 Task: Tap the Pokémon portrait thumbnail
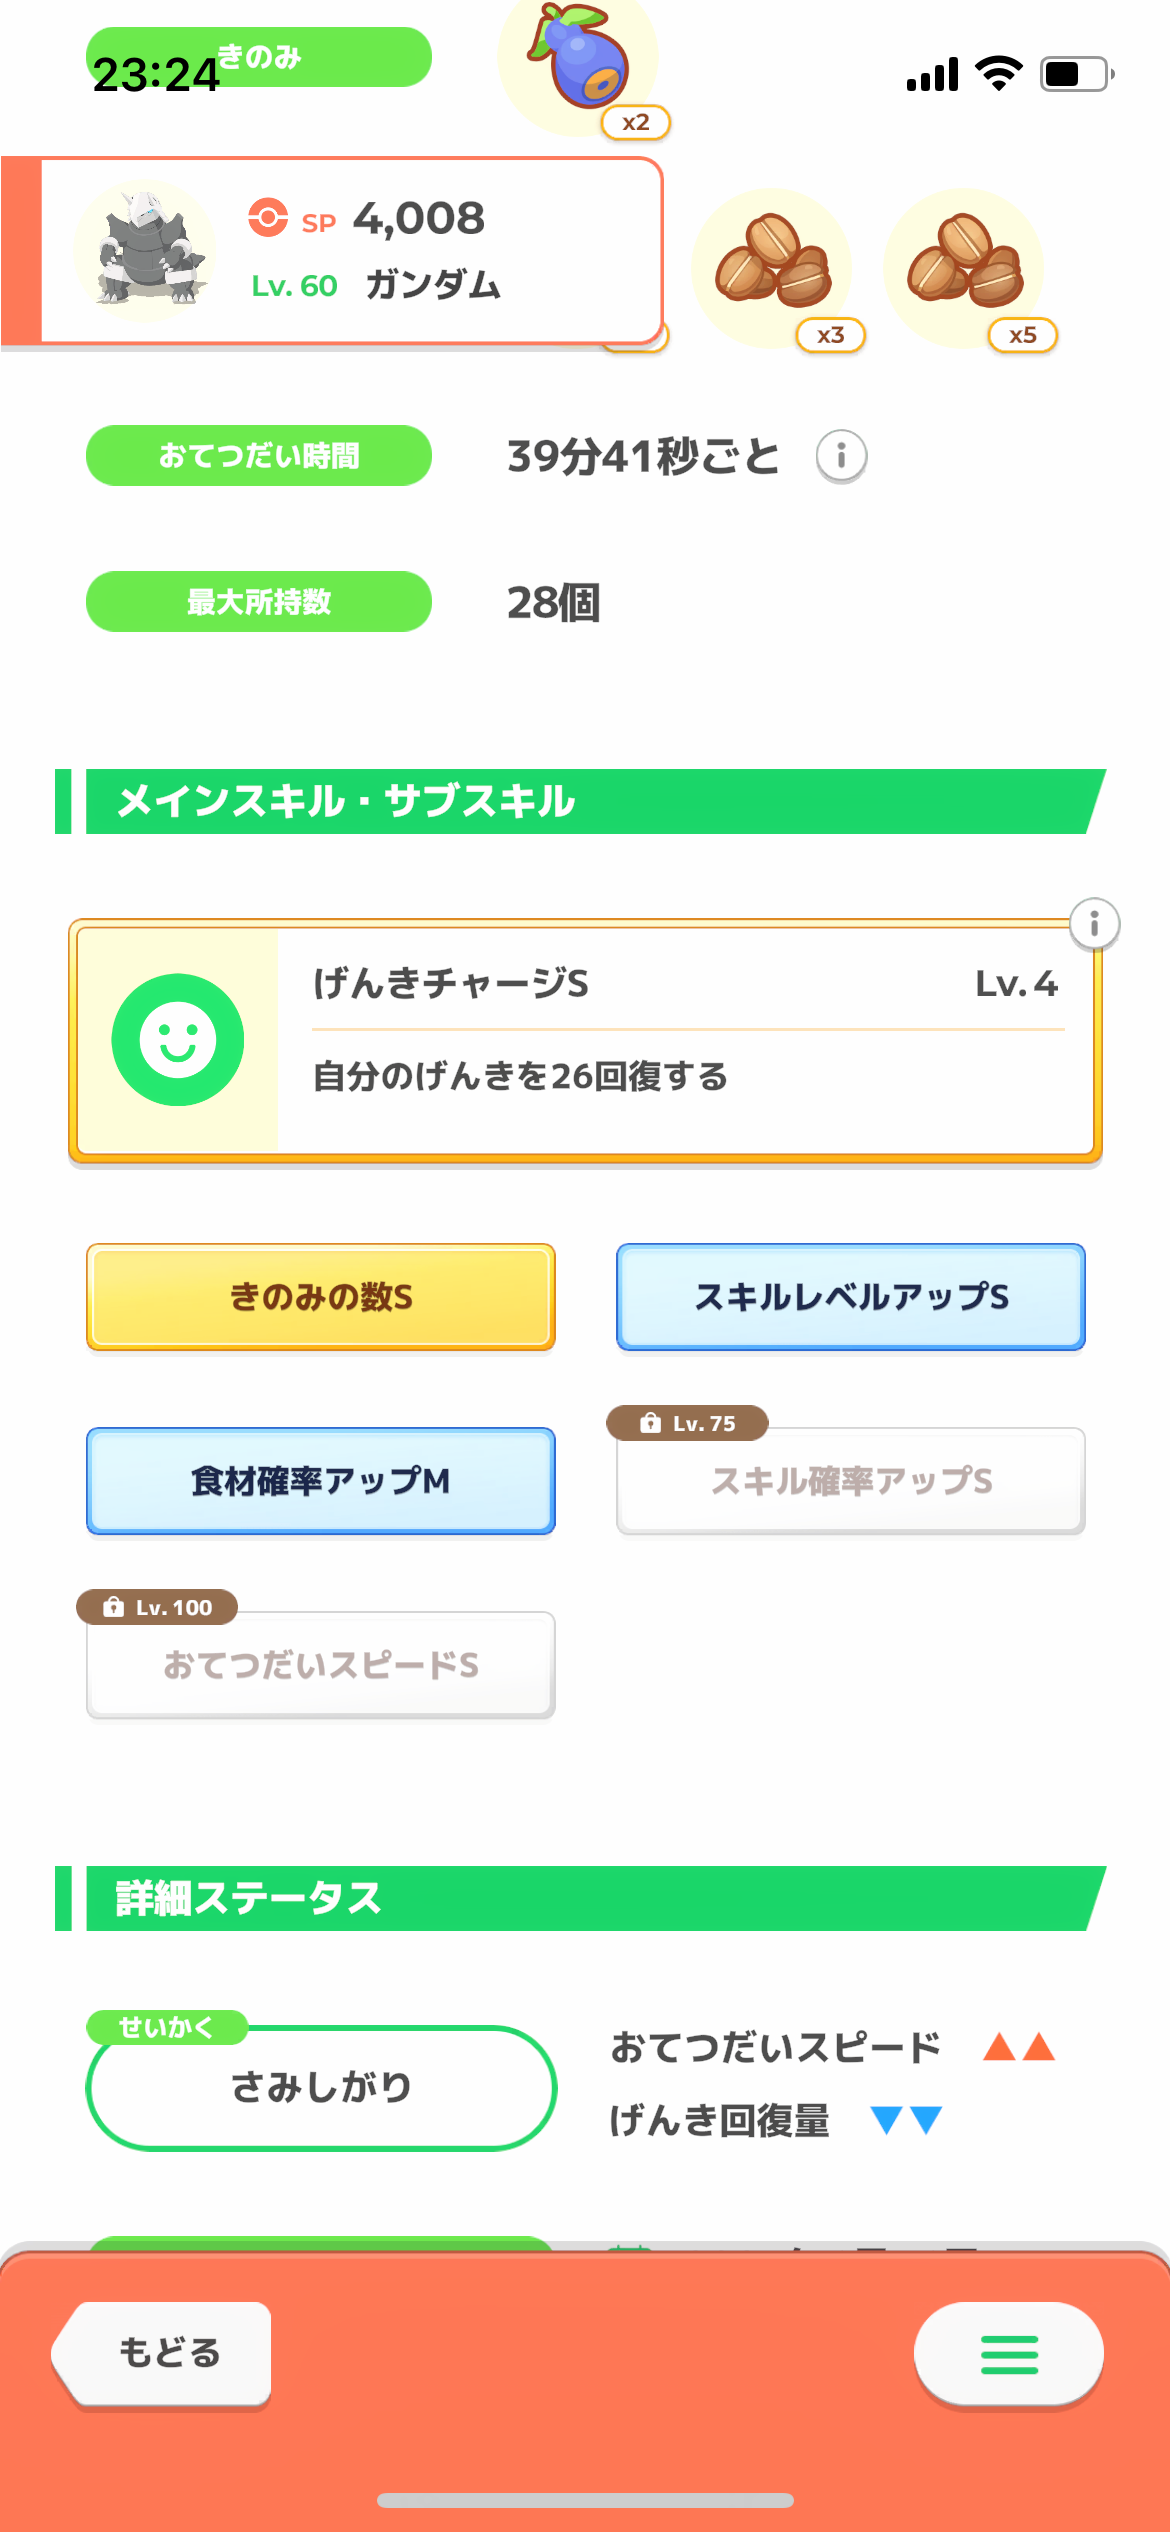click(146, 250)
